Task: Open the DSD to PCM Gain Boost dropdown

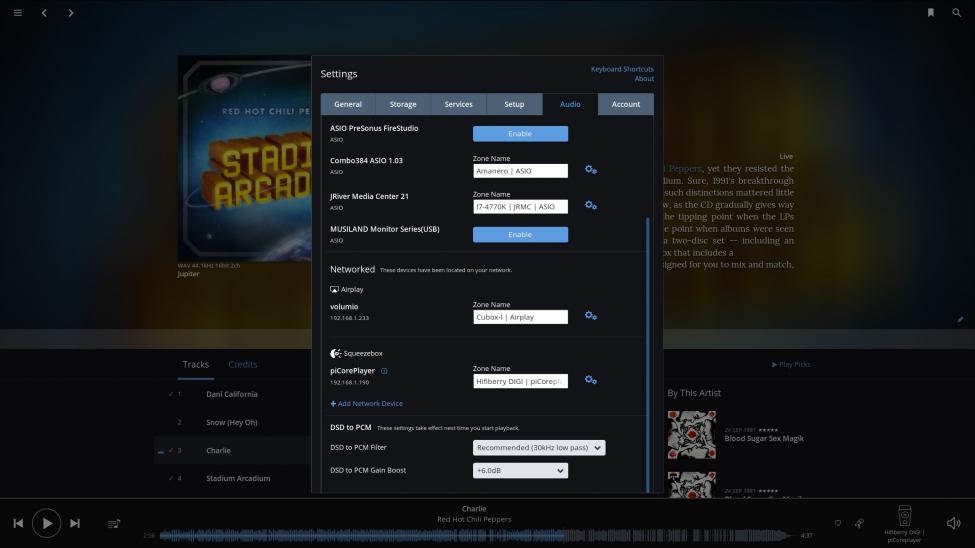Action: (x=520, y=471)
